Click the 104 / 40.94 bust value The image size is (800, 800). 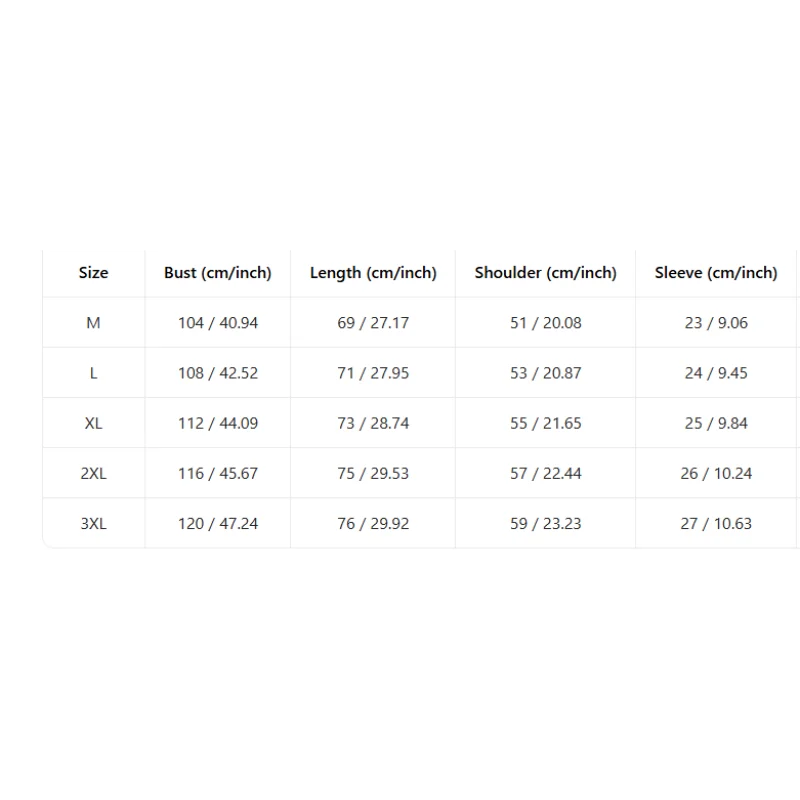pos(218,323)
